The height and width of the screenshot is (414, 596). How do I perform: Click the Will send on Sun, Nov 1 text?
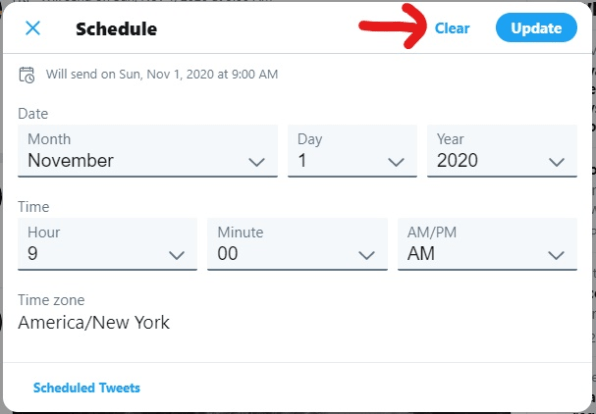(x=162, y=74)
